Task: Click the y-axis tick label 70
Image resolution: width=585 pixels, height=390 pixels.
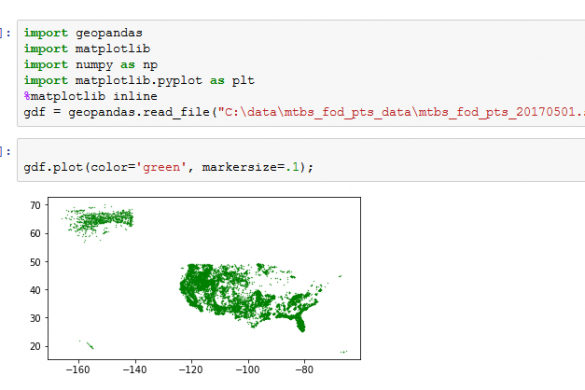Action: 35,205
